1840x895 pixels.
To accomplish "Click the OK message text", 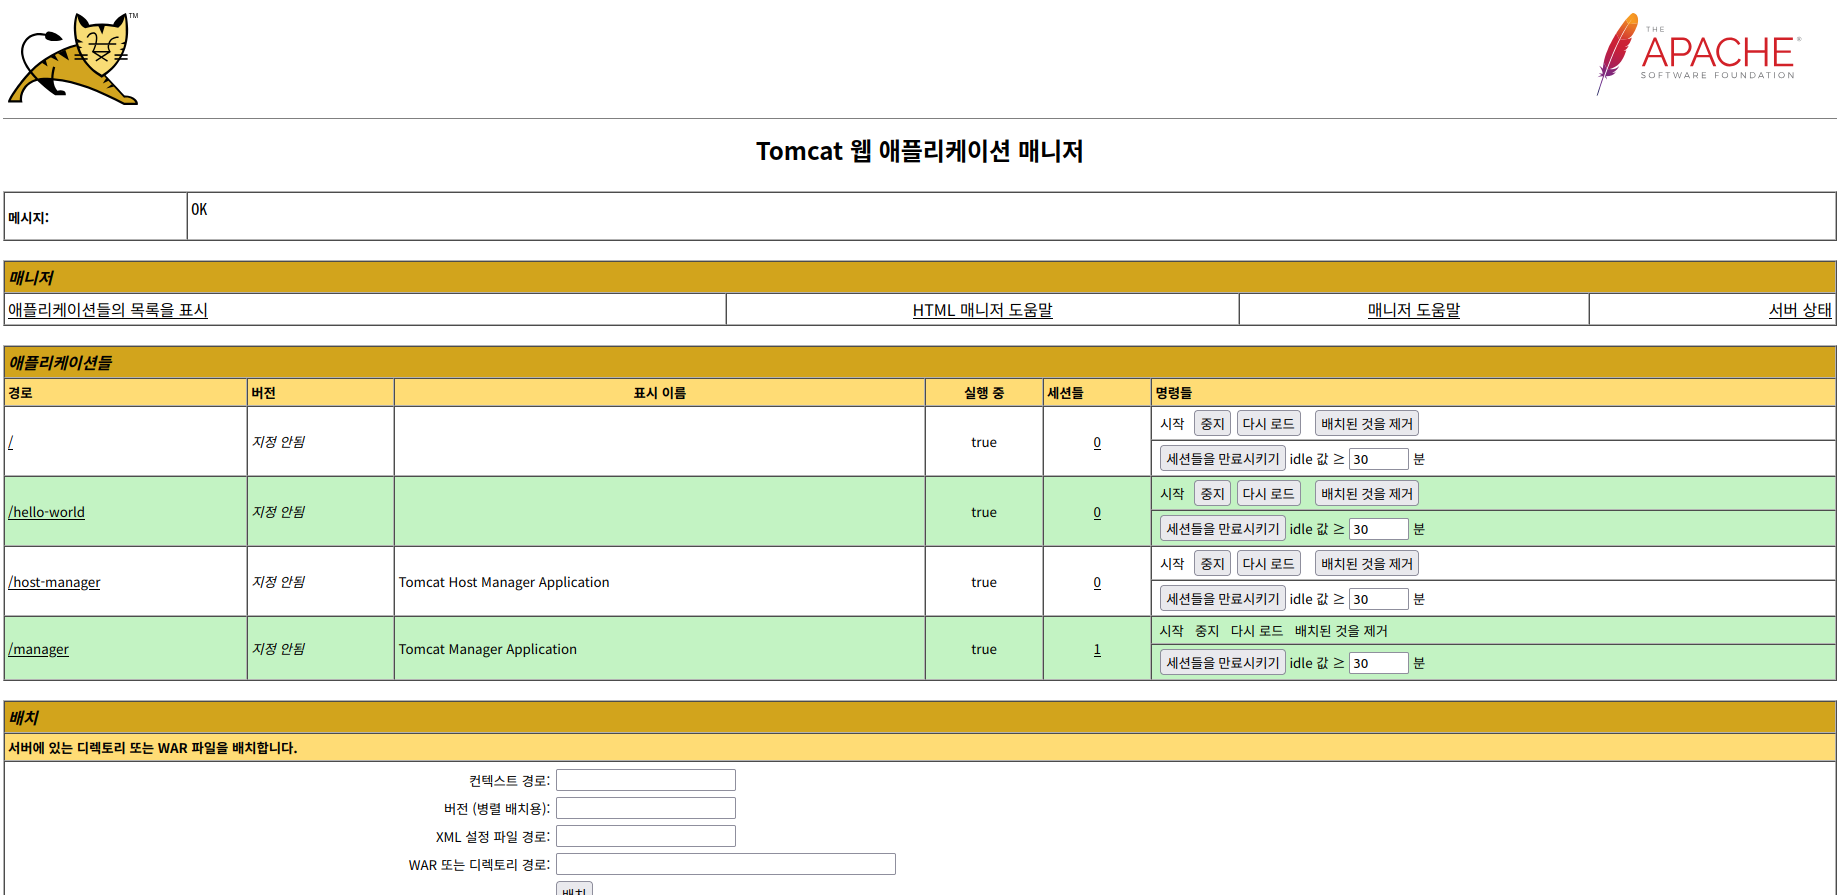I will pyautogui.click(x=199, y=209).
